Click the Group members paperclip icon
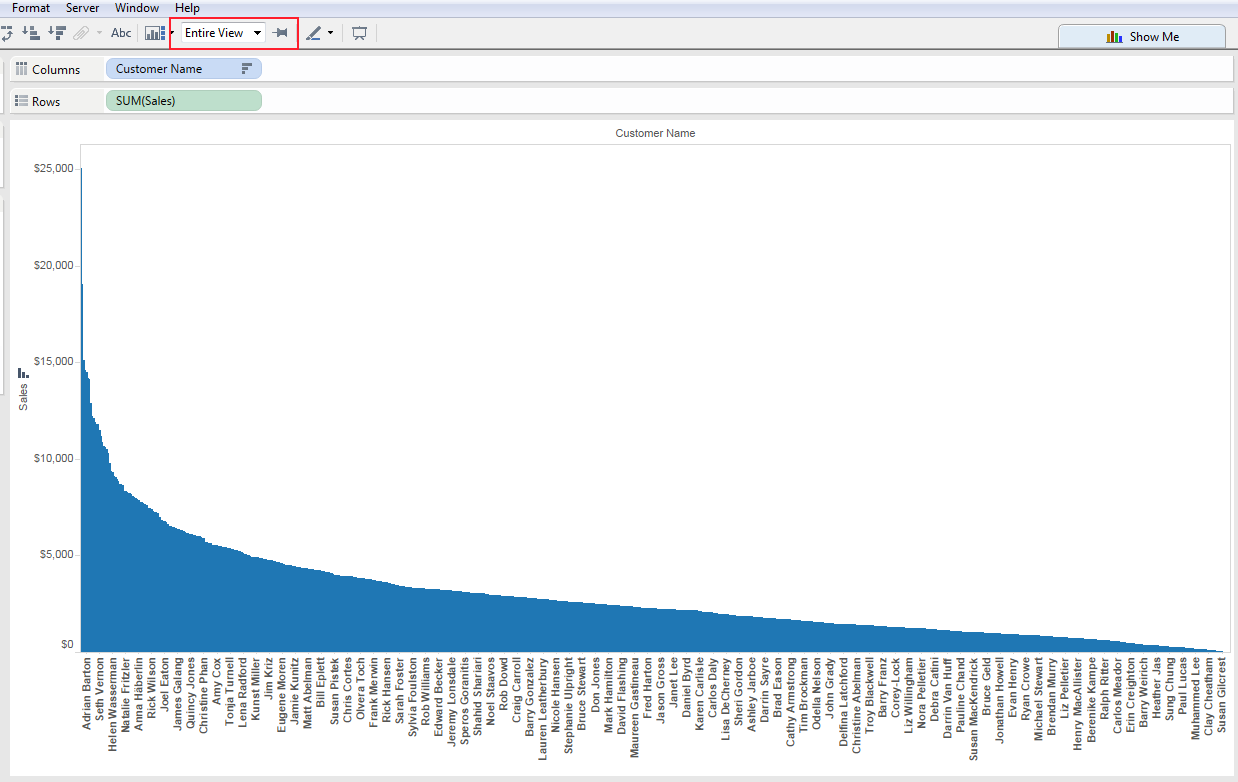 pos(81,33)
